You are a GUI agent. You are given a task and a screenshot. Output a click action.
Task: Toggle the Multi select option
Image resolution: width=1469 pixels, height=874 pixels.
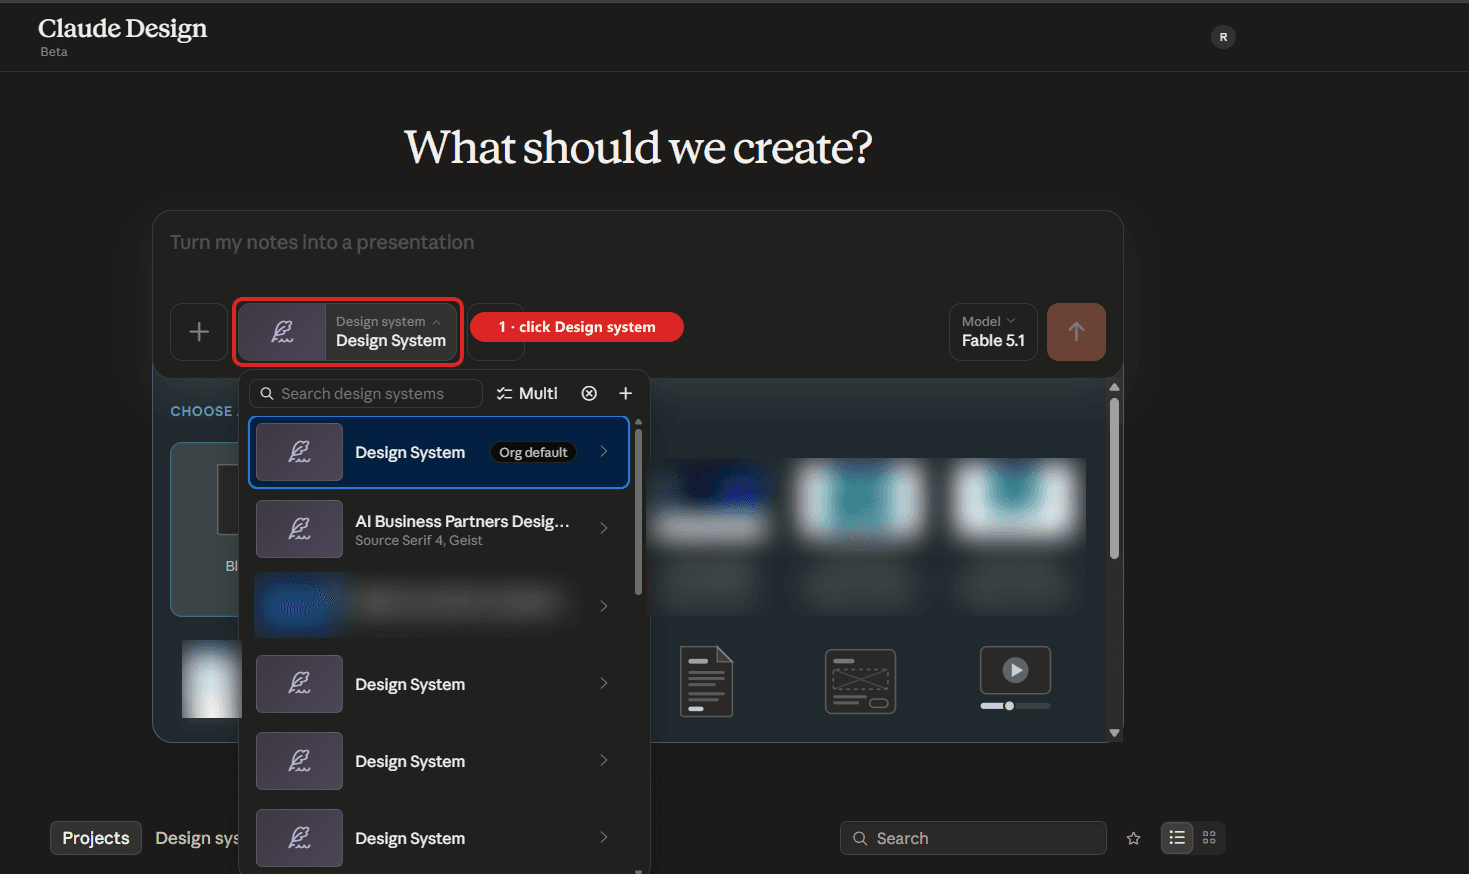click(527, 394)
